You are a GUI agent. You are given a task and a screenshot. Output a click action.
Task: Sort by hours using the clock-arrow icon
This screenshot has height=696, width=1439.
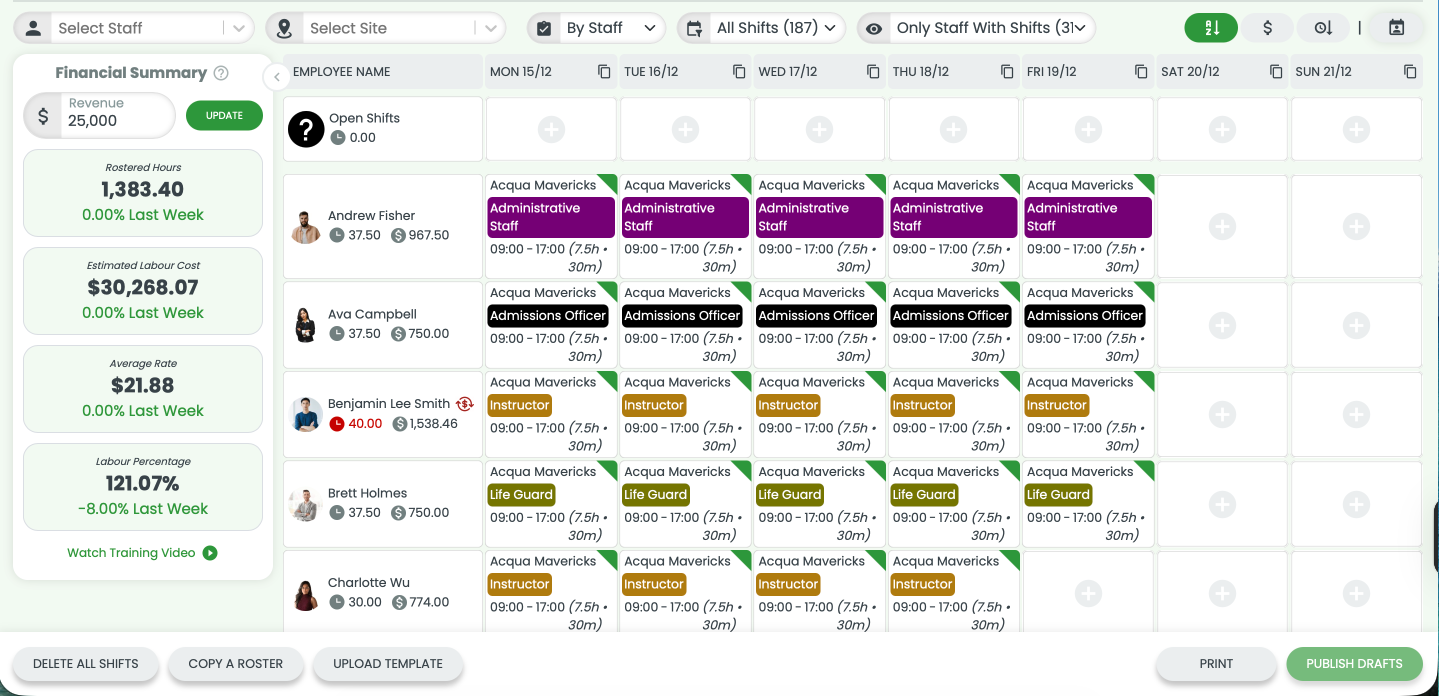click(x=1323, y=27)
